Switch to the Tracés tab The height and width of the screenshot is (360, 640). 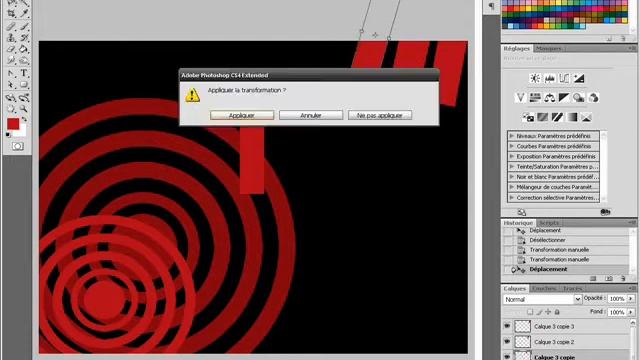pyautogui.click(x=573, y=288)
